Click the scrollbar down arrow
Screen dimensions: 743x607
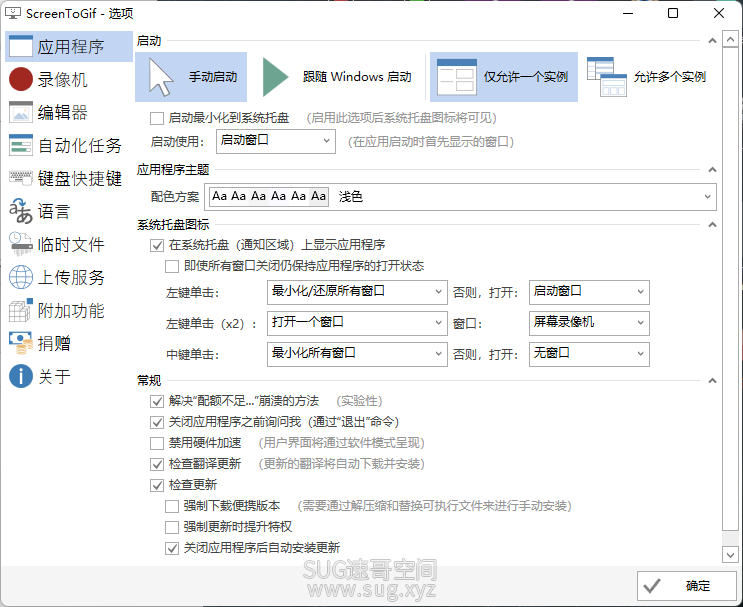730,554
